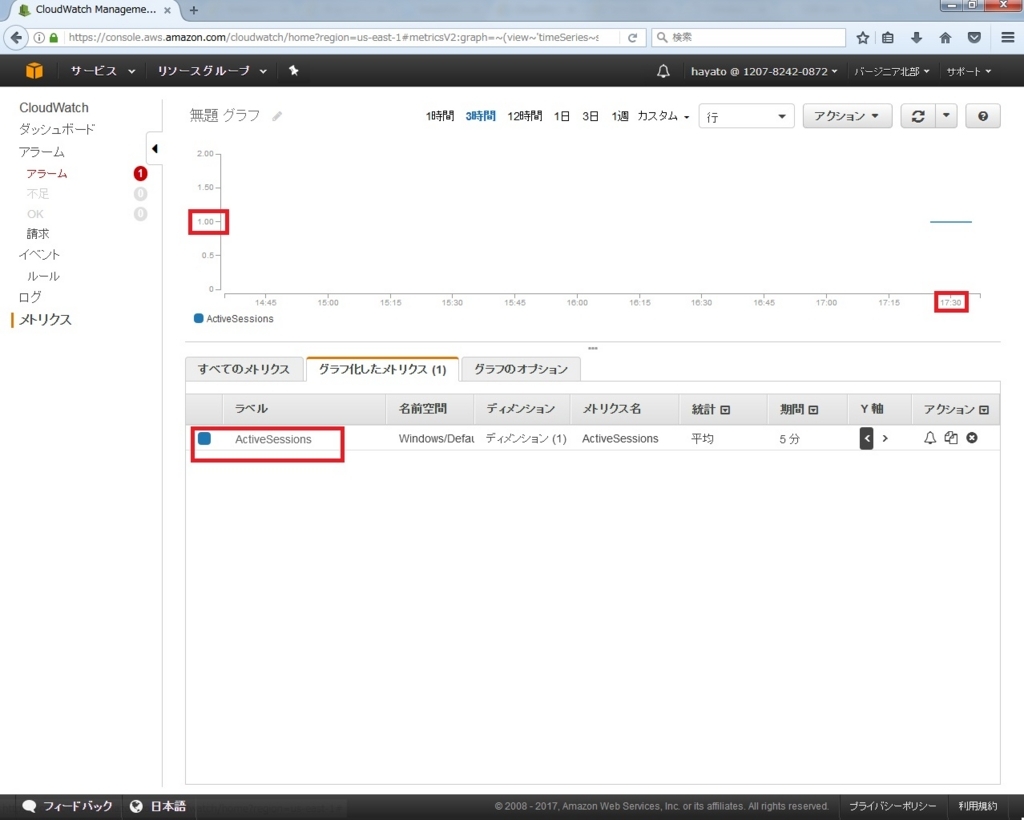This screenshot has height=820, width=1024.
Task: Click the URL address bar
Action: point(333,37)
